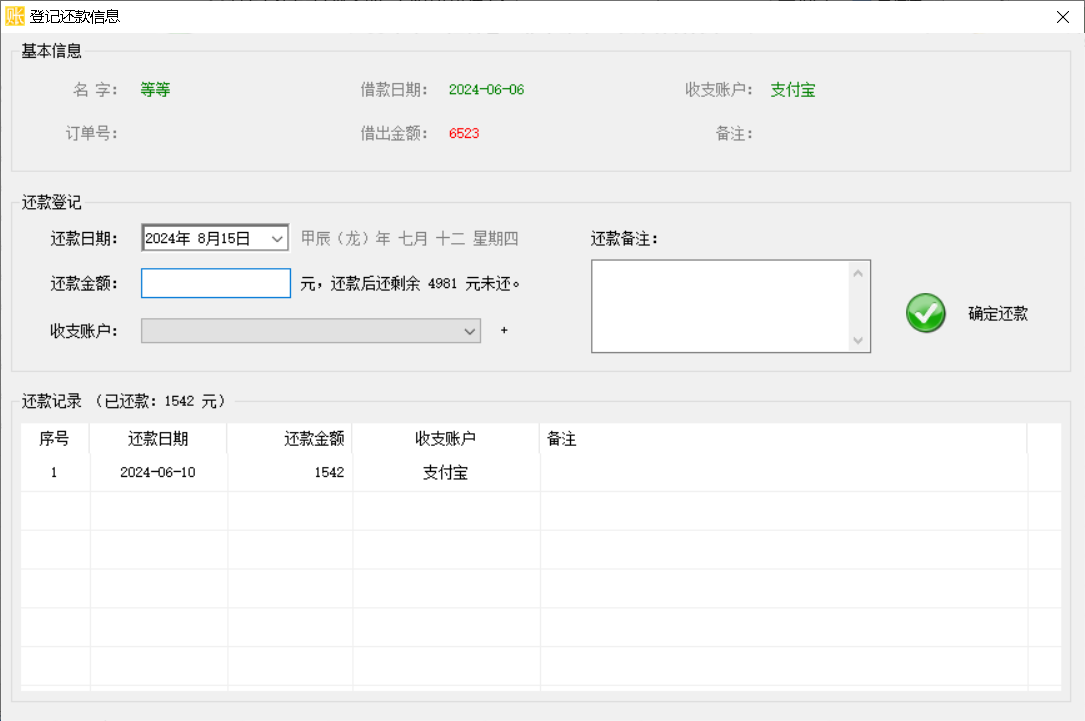
Task: Click the 备注 table column header
Action: (x=562, y=439)
